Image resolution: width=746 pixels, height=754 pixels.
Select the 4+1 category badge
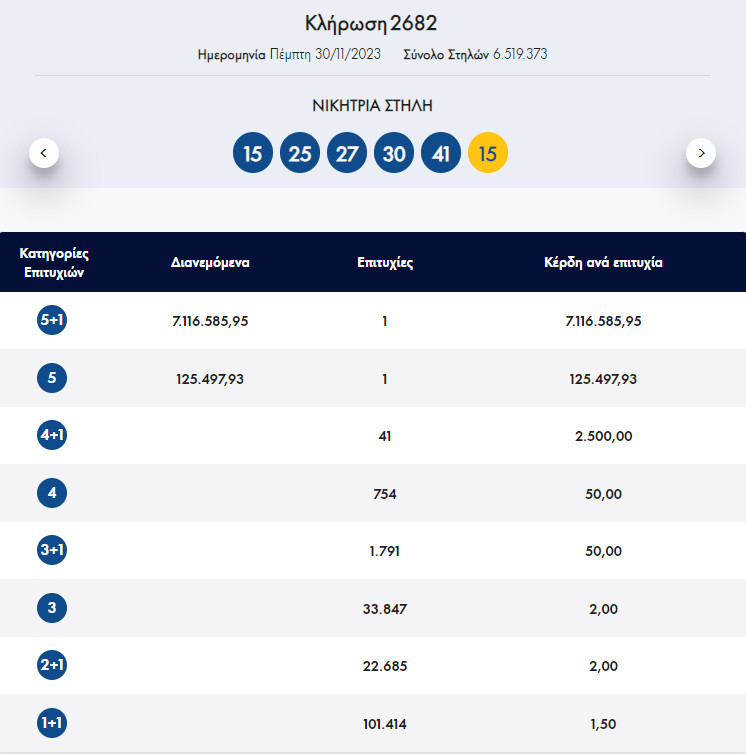(51, 436)
